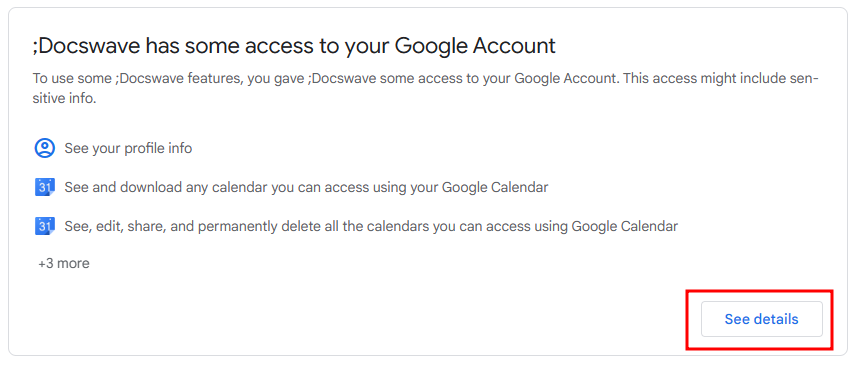Screen dimensions: 862x368
Task: Select 'See your profile info' permission text
Action: [128, 149]
